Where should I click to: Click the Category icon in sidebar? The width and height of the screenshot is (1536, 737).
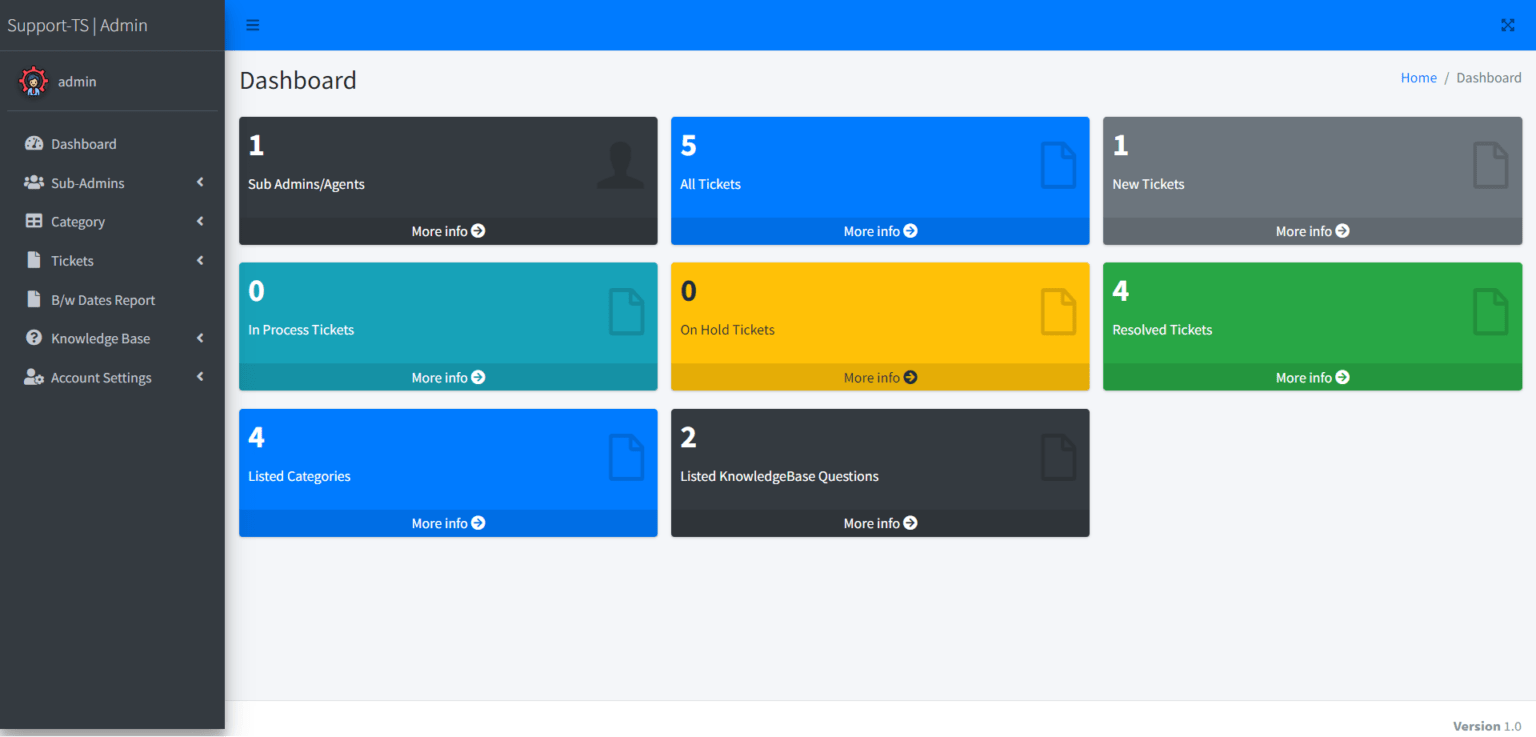[32, 221]
